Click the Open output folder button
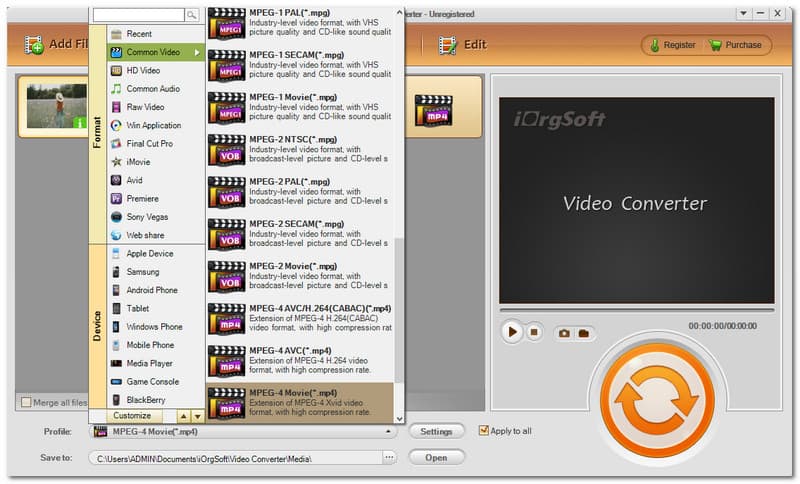800x484 pixels. click(x=436, y=457)
